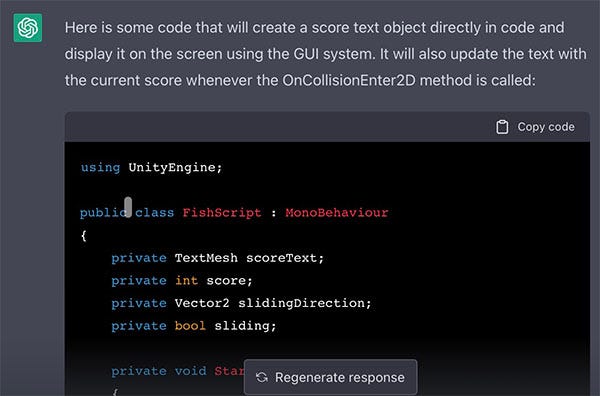The image size is (600, 396).
Task: Click the code block header bar
Action: tap(327, 127)
